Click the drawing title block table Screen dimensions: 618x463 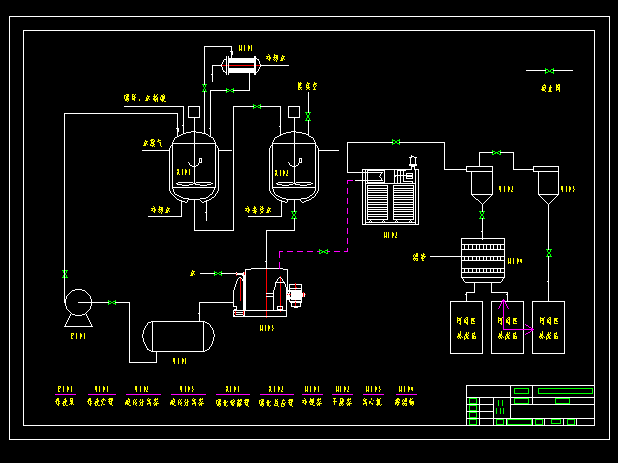click(530, 405)
